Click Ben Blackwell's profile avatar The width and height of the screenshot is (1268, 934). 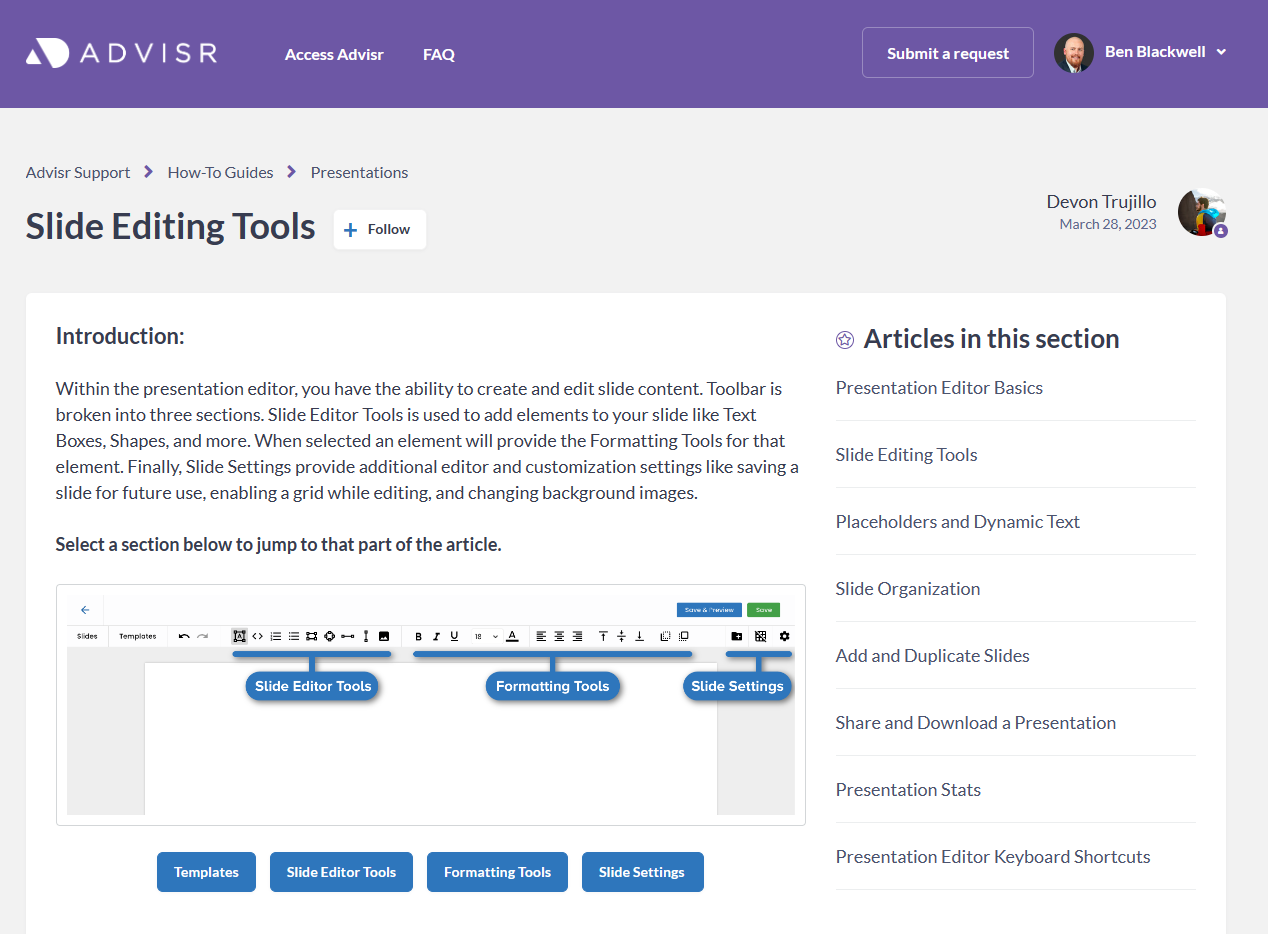(1073, 53)
